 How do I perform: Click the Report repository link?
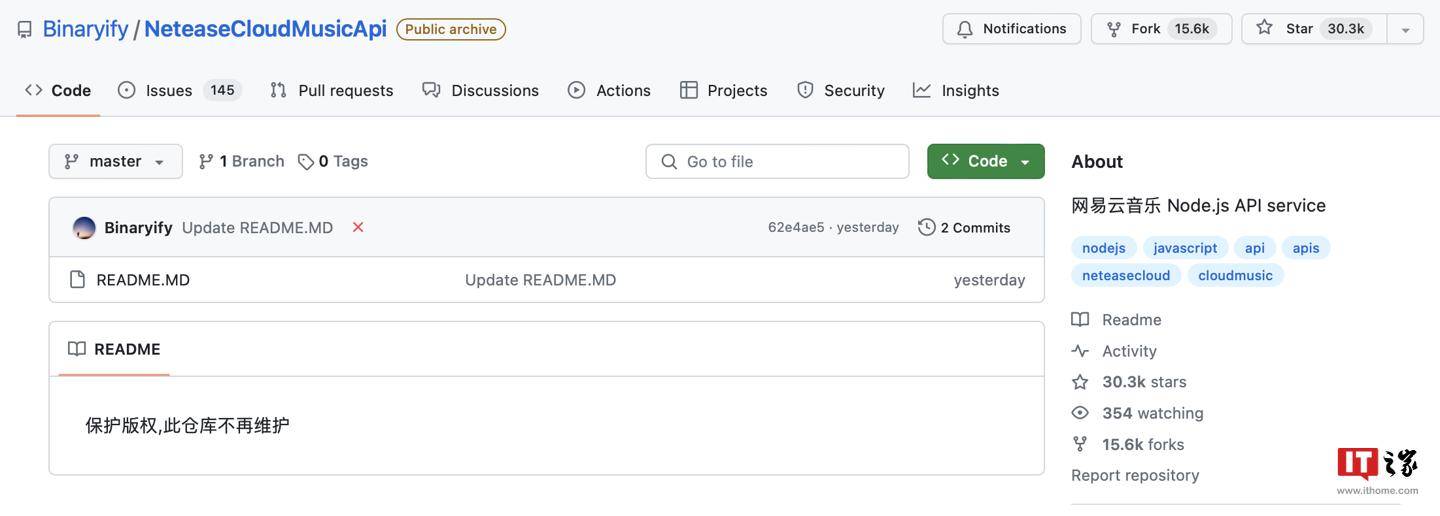[1135, 475]
